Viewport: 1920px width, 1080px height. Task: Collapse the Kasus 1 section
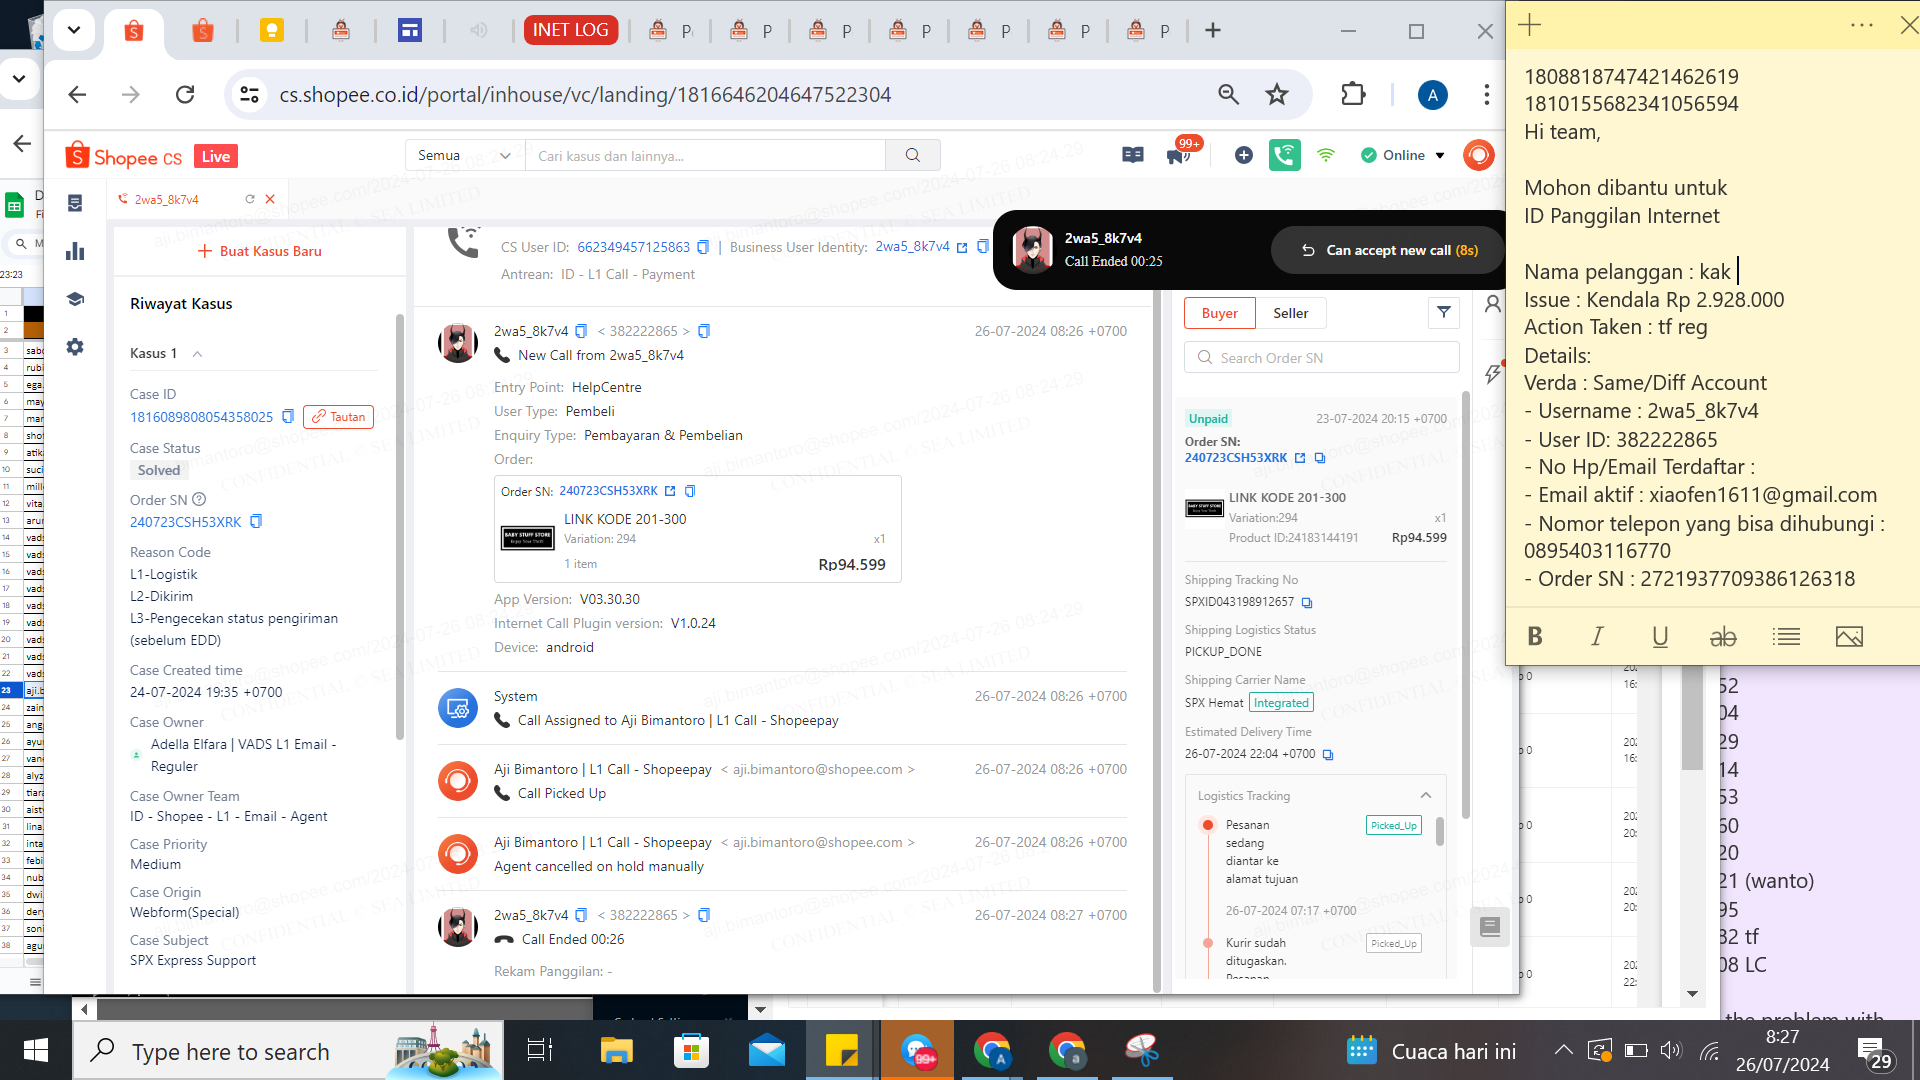[197, 354]
